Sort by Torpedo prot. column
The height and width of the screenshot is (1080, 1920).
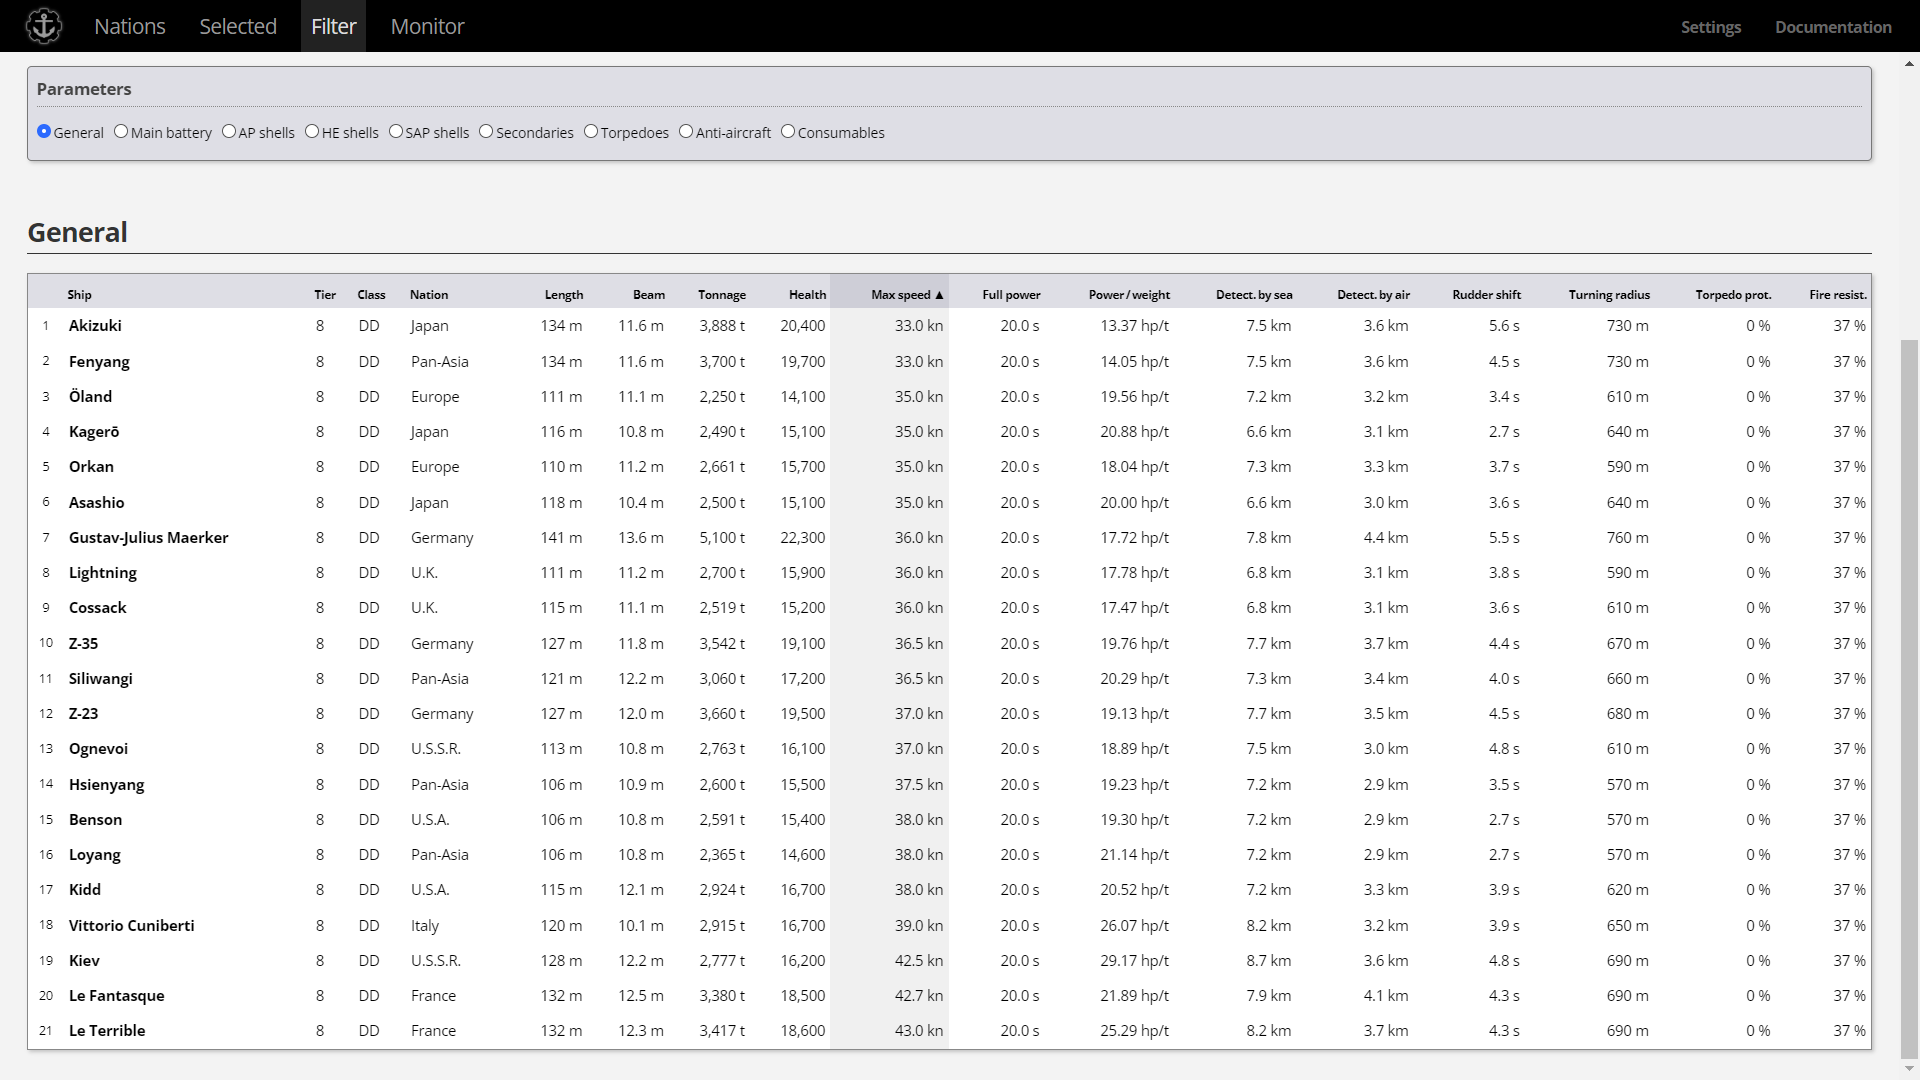[1733, 294]
